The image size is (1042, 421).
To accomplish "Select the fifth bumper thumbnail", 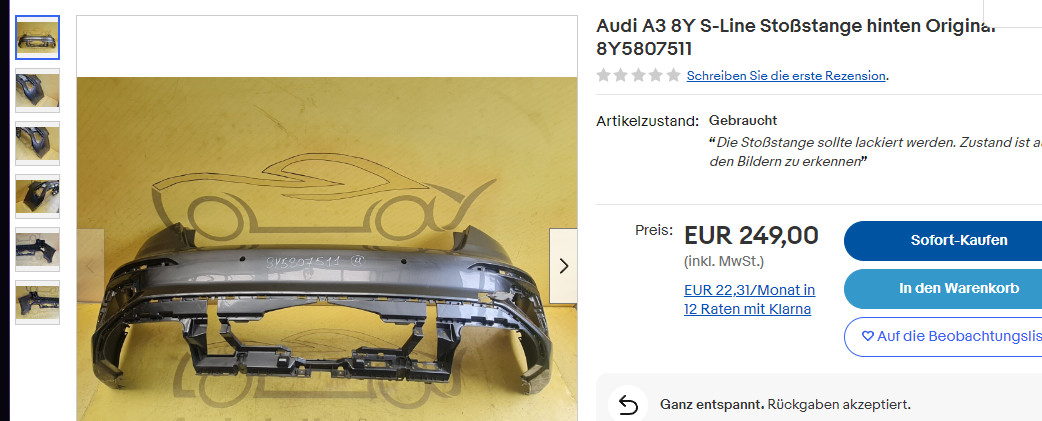I will (37, 250).
